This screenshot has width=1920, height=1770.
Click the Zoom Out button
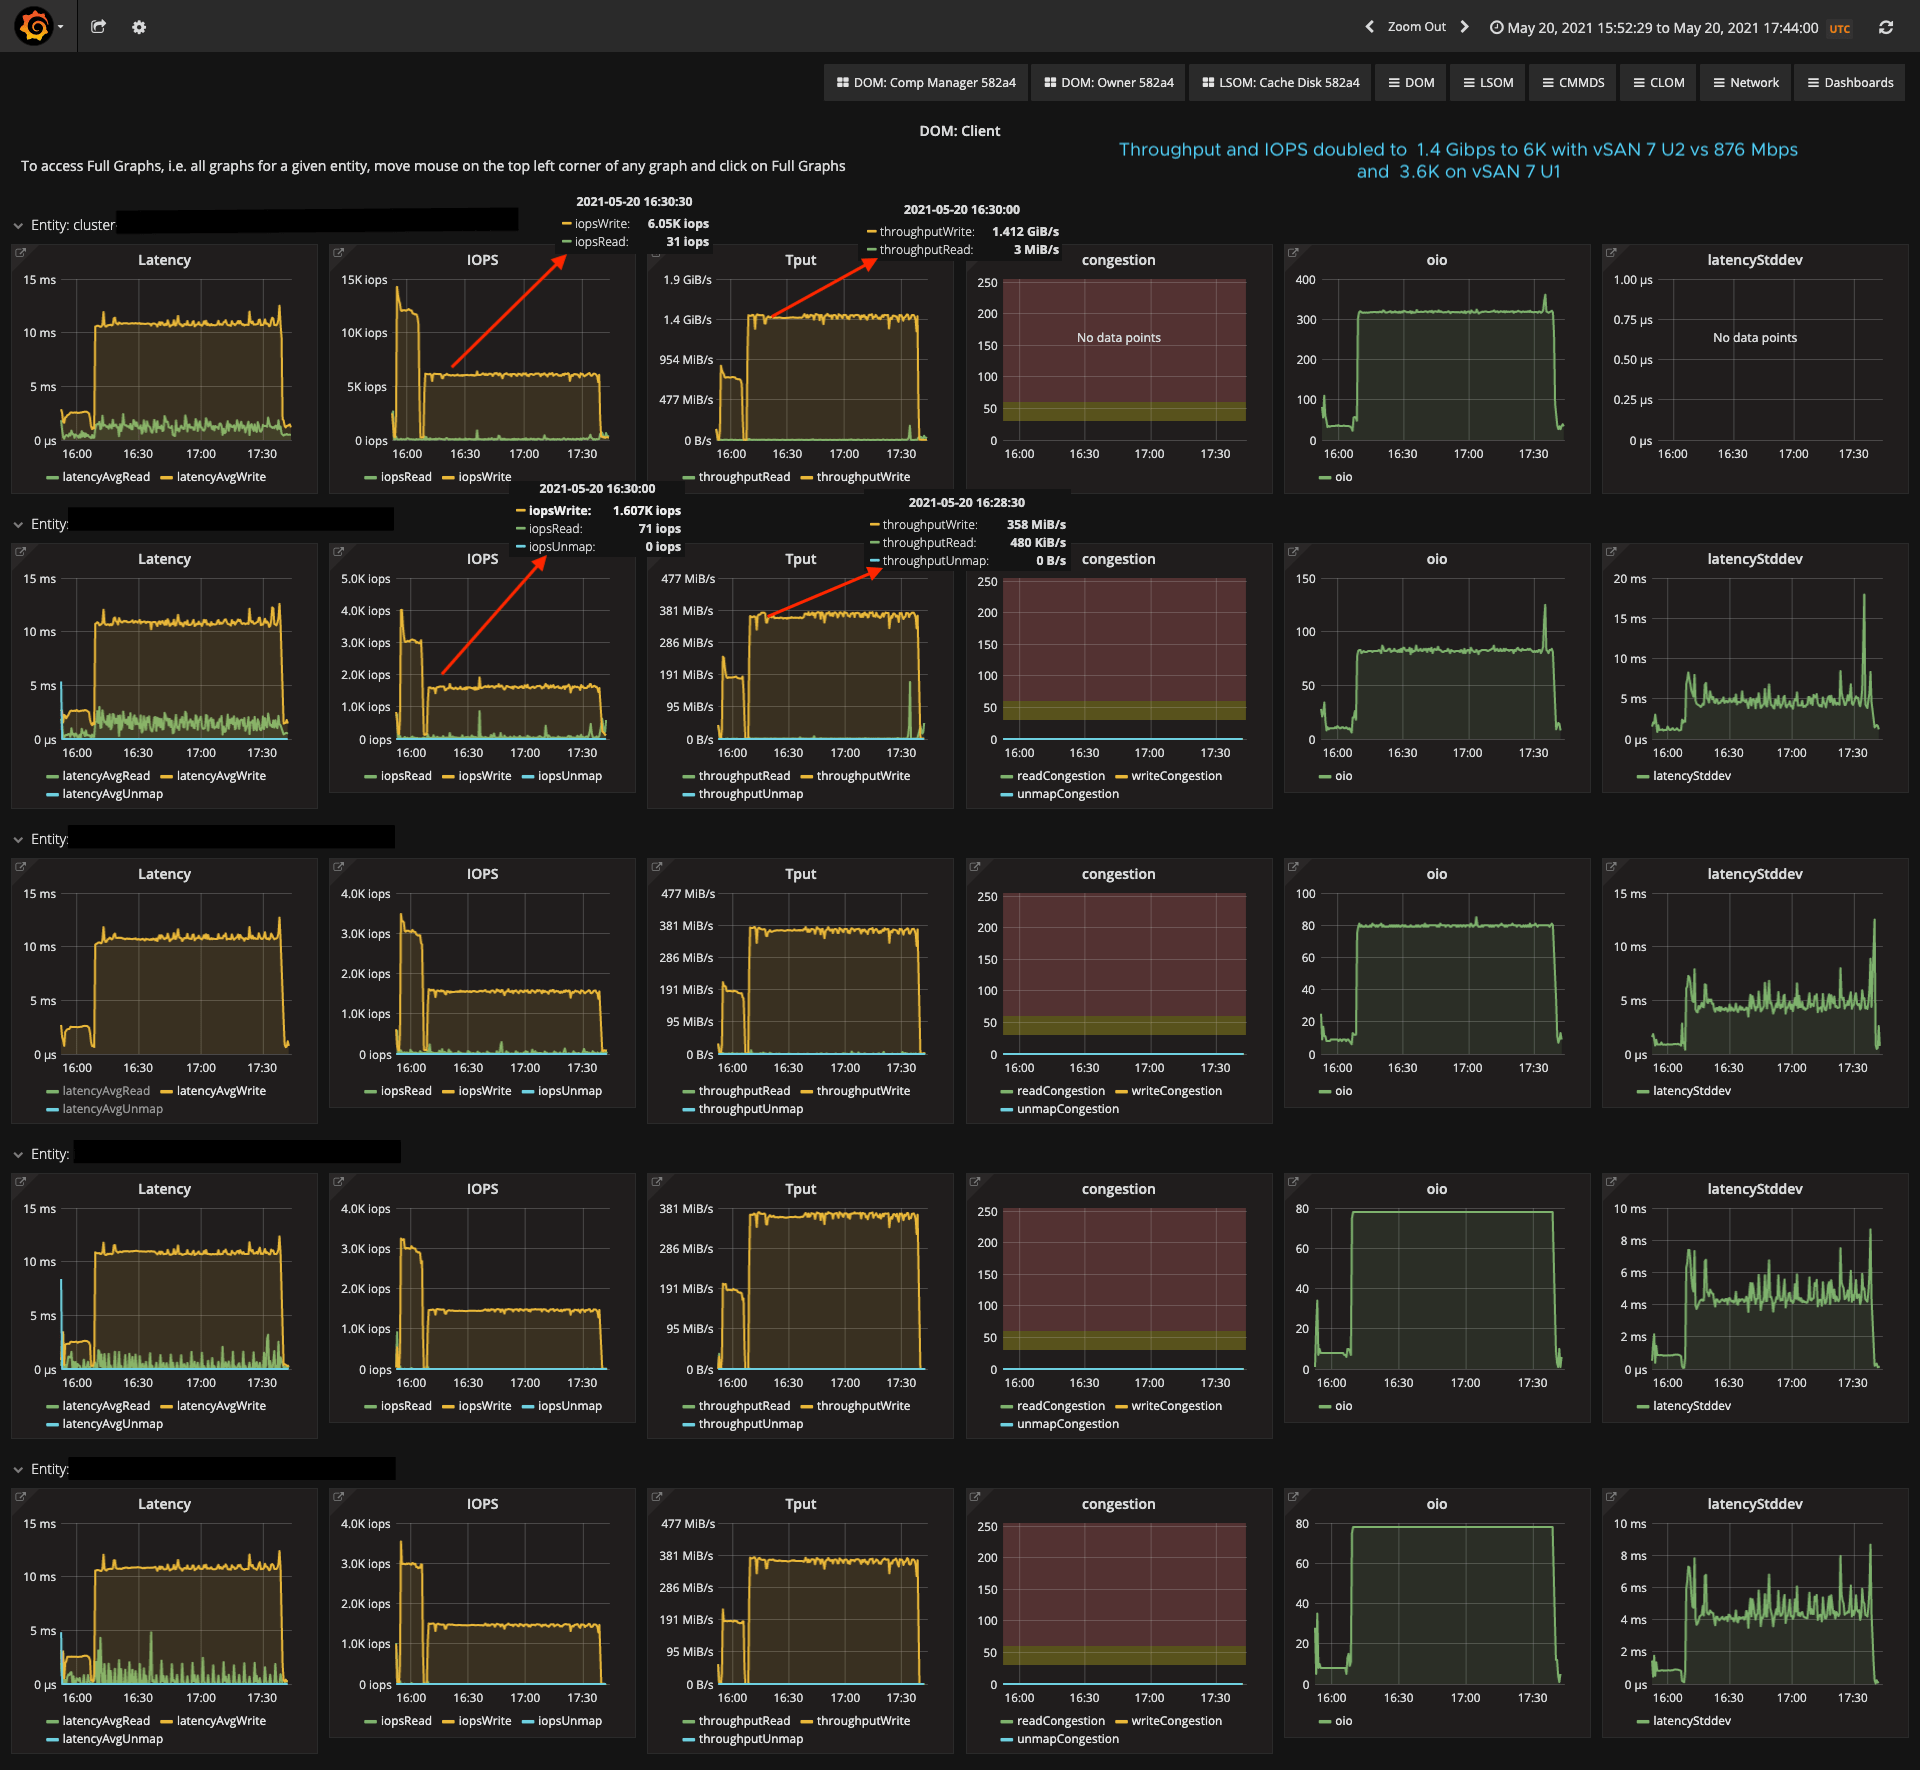point(1416,27)
